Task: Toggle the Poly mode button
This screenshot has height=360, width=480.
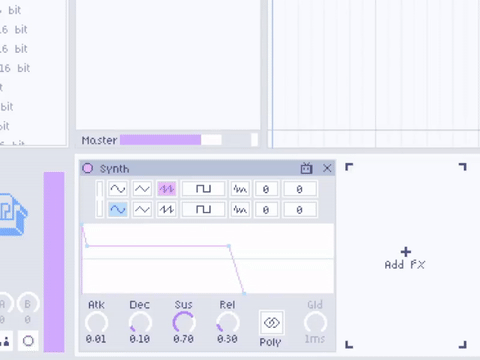Action: (x=272, y=322)
